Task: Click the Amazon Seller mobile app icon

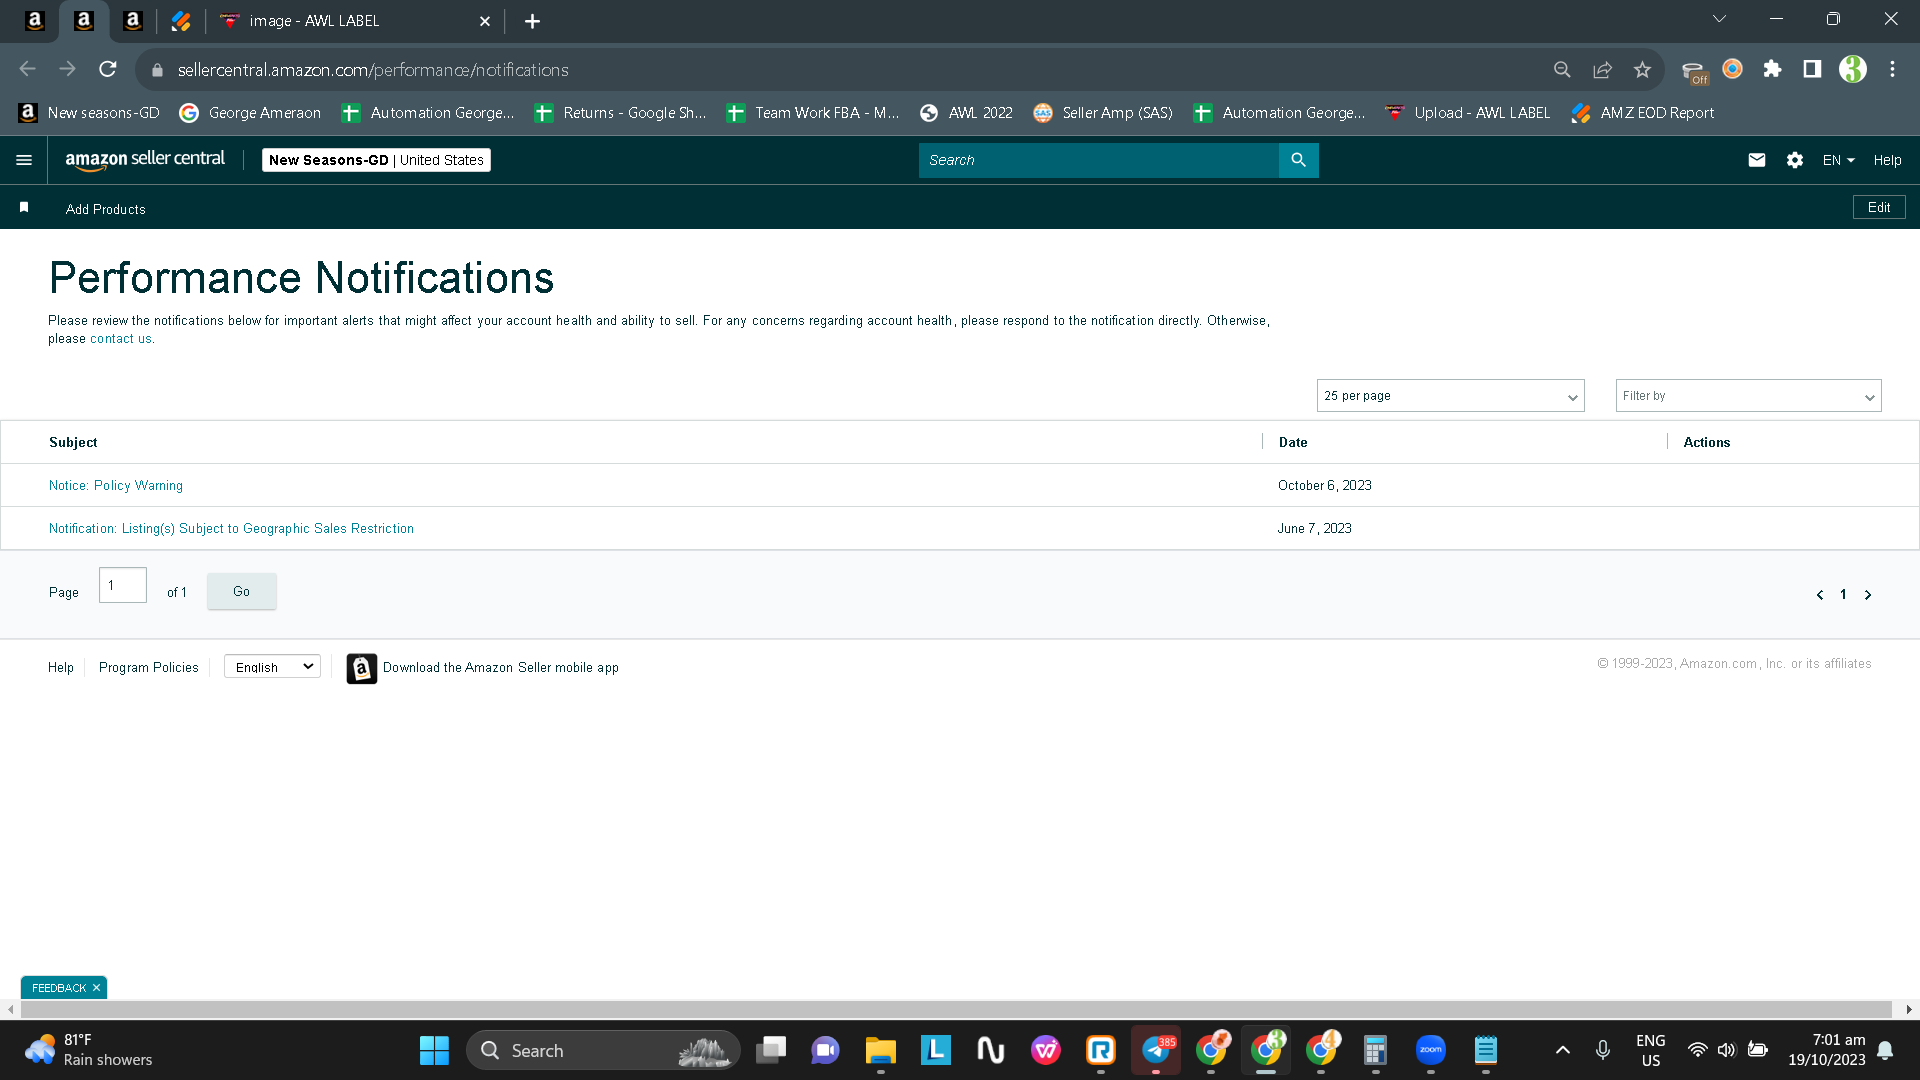Action: [x=361, y=668]
